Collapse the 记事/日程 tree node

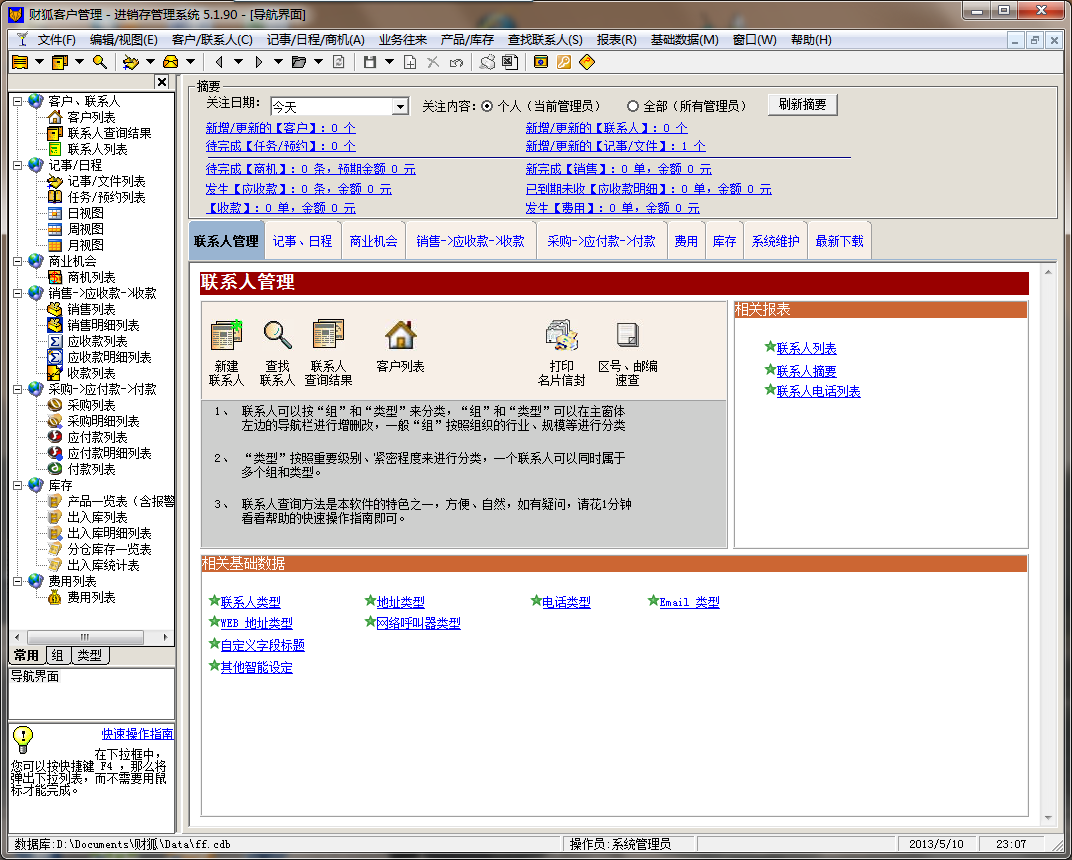(18, 165)
